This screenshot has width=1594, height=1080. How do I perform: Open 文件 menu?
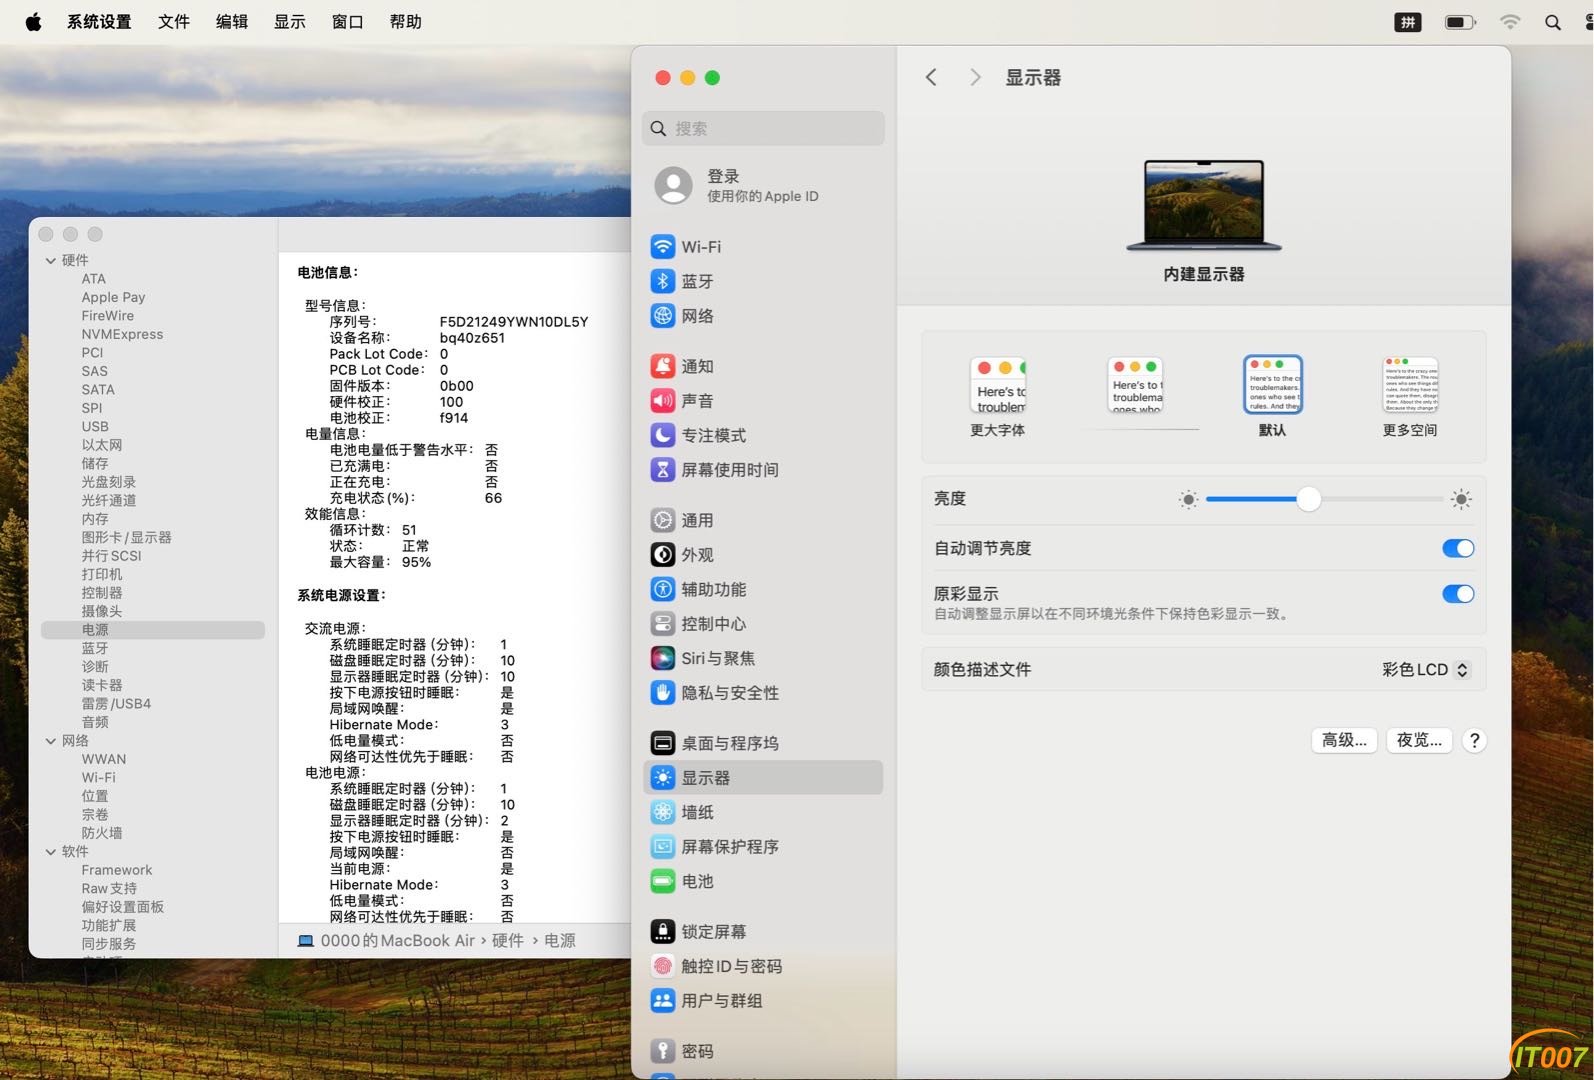click(174, 22)
